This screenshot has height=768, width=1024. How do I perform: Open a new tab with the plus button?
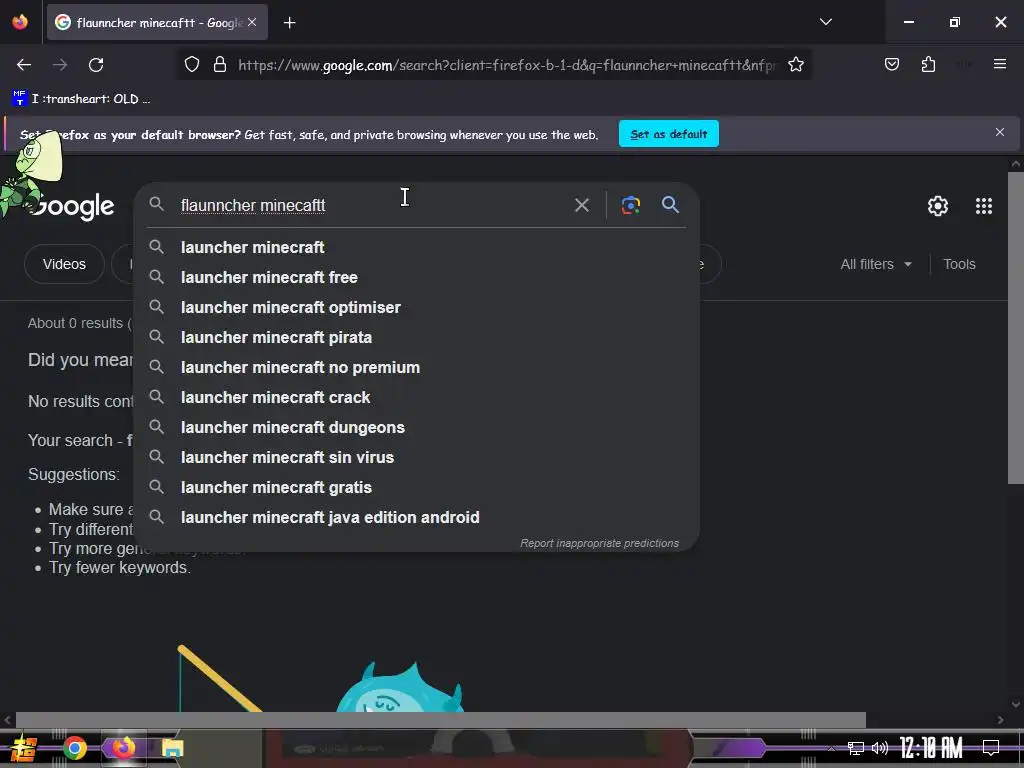pyautogui.click(x=289, y=23)
